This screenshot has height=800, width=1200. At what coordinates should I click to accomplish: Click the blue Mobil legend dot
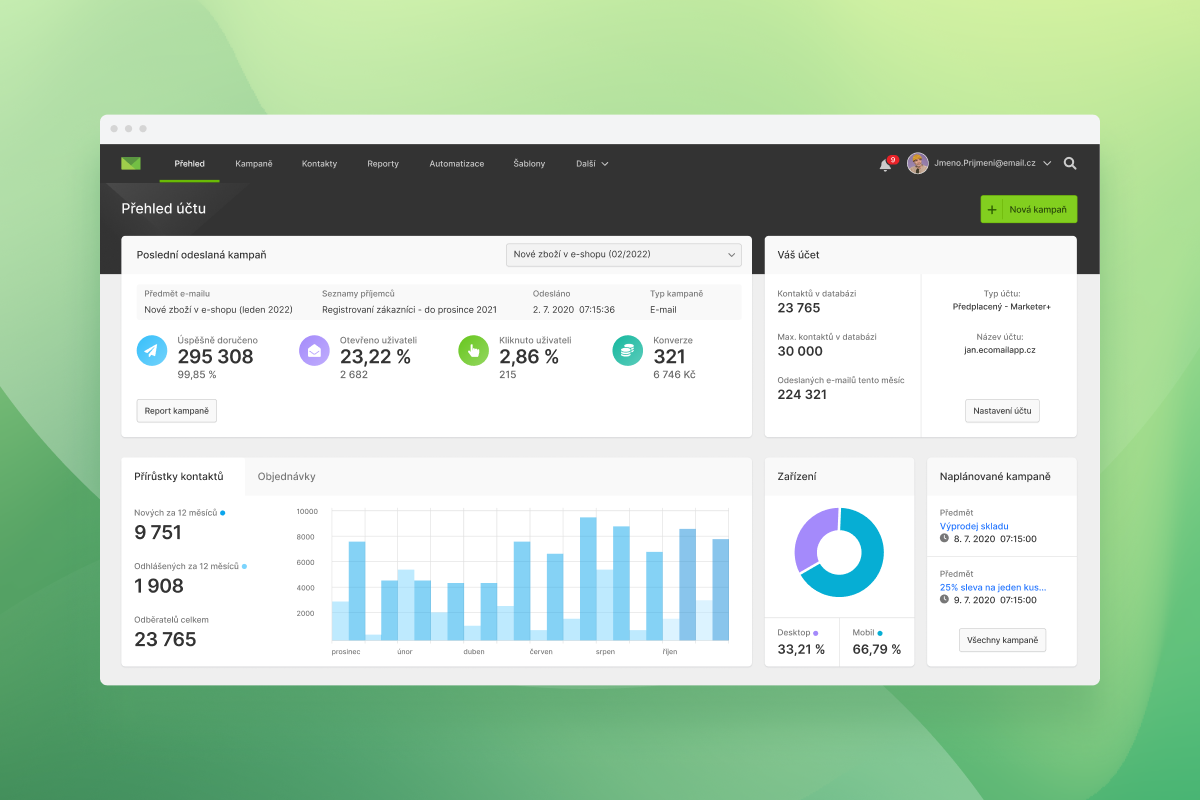coord(880,633)
